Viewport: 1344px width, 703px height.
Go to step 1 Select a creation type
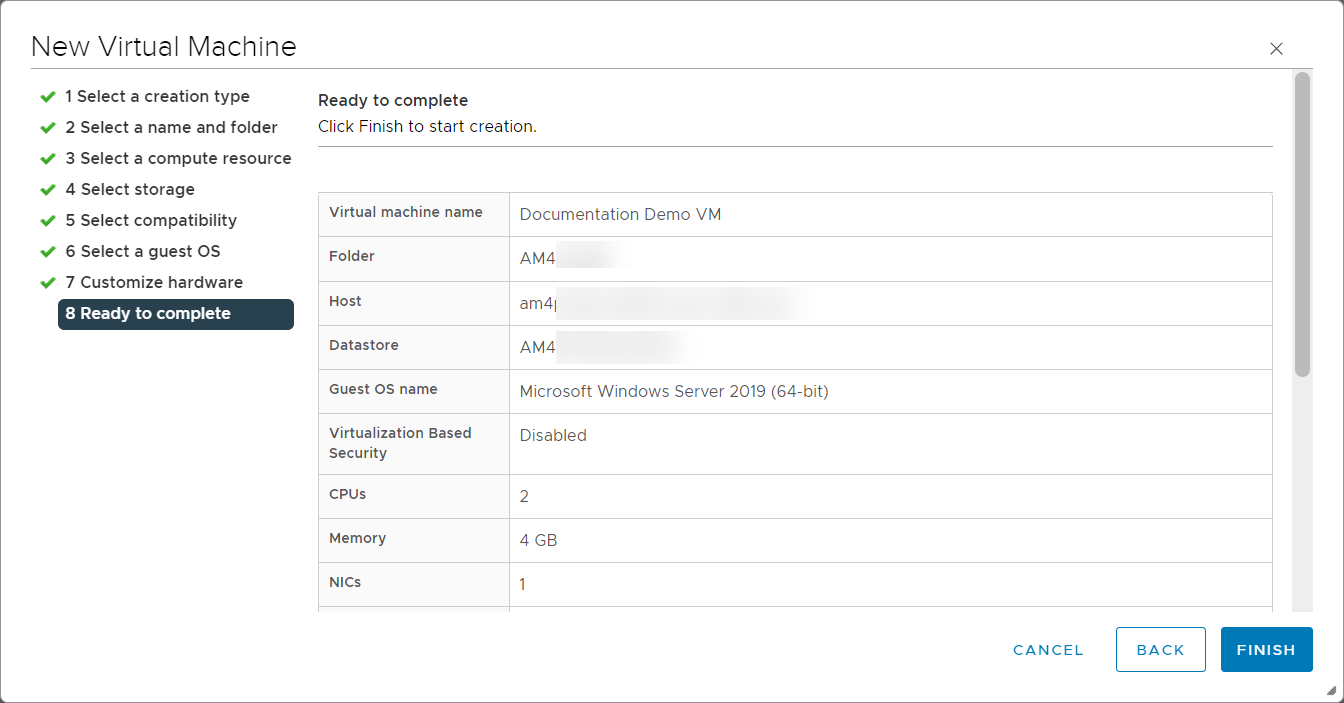point(157,97)
